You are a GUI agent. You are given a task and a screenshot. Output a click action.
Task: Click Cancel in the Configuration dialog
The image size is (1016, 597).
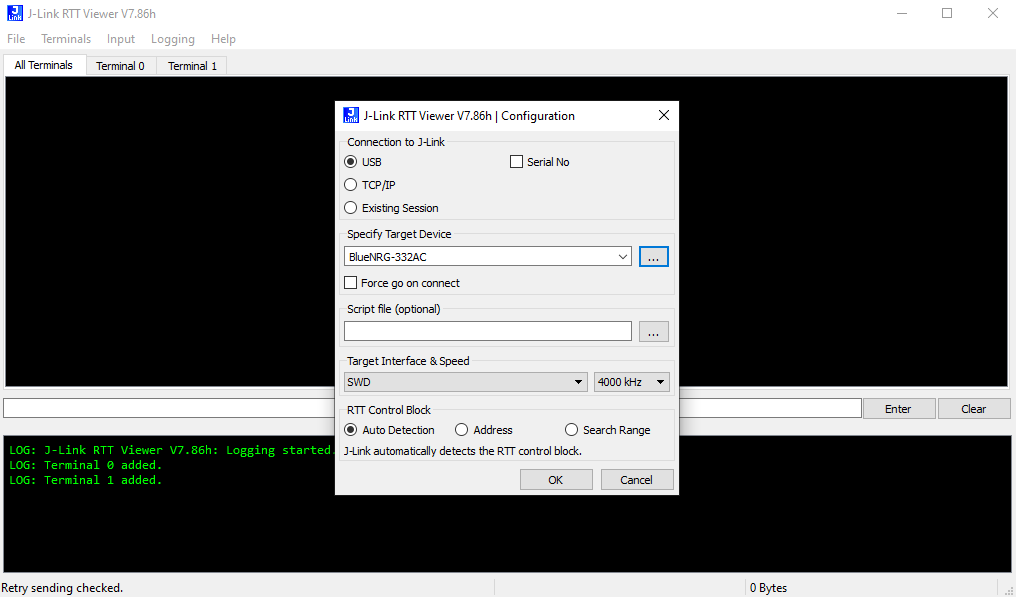click(637, 480)
